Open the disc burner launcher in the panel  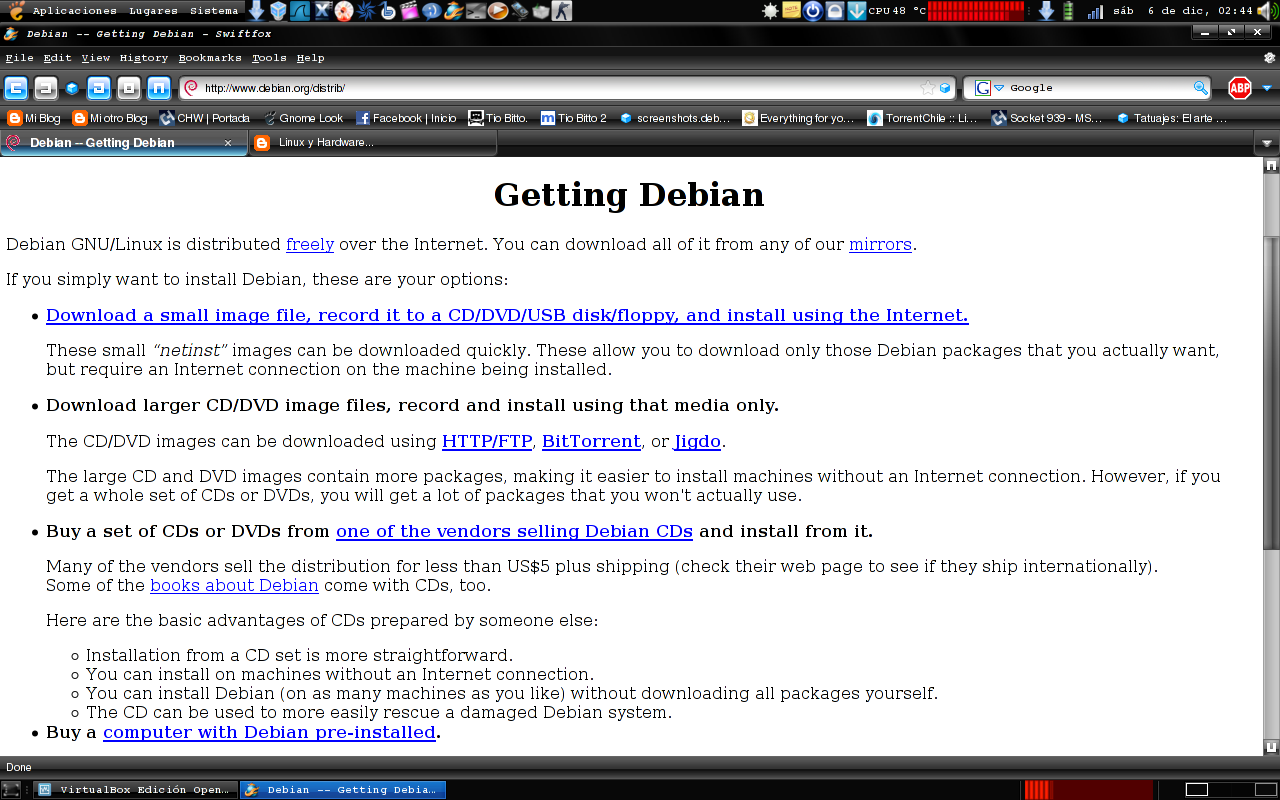(x=343, y=11)
